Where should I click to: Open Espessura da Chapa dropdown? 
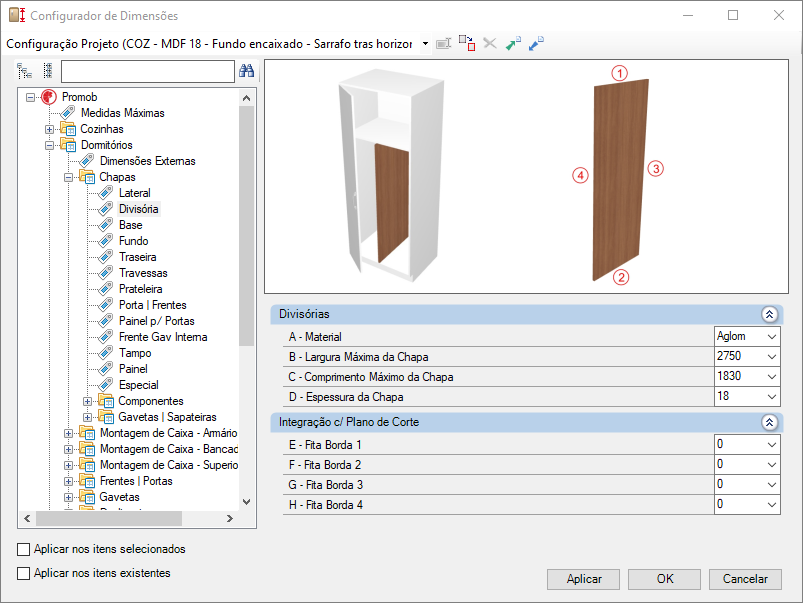(772, 397)
